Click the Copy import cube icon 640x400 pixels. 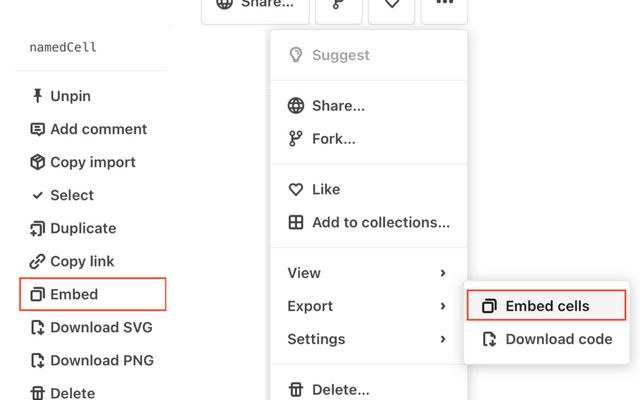38,162
